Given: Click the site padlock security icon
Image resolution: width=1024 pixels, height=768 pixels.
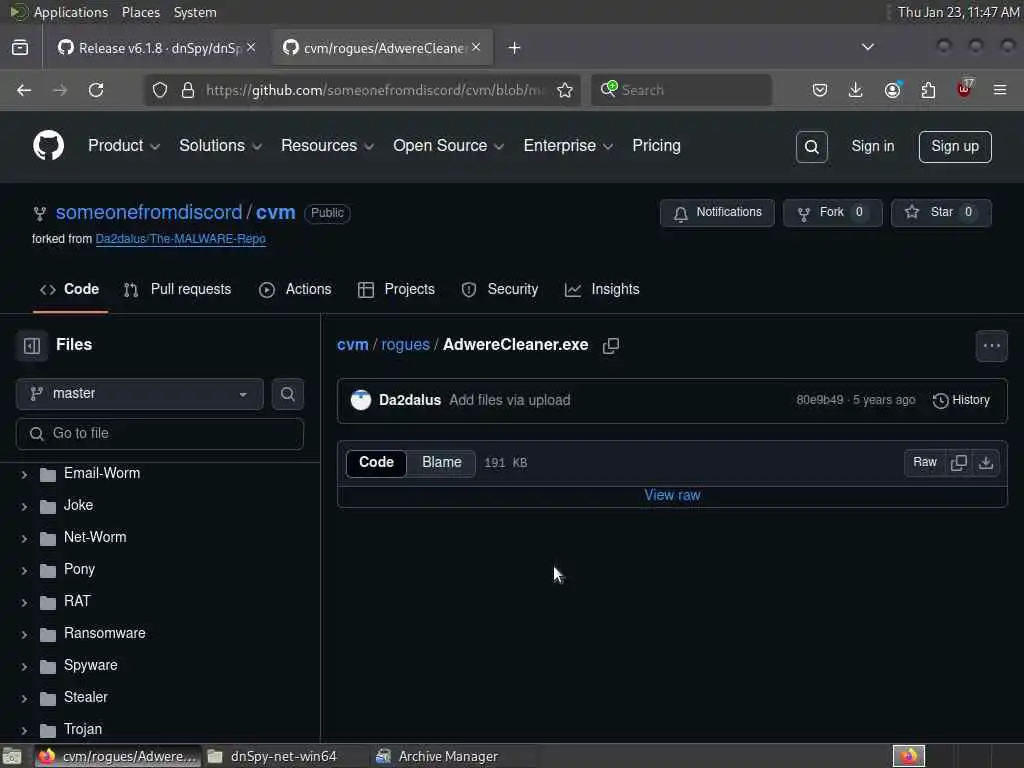Looking at the screenshot, I should [188, 90].
